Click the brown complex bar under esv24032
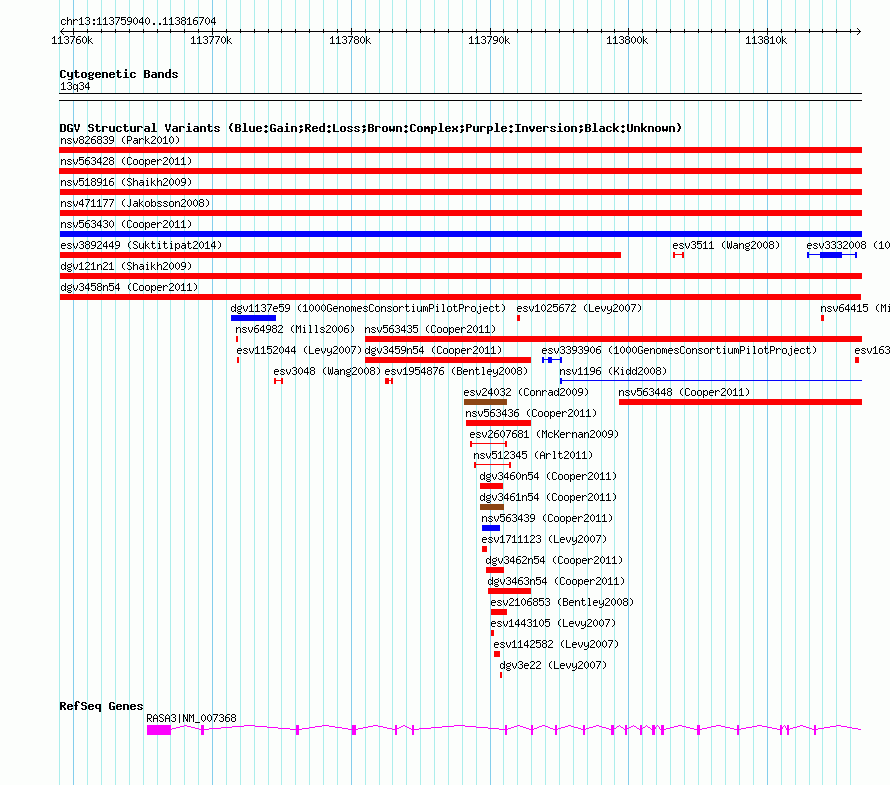The image size is (890, 785). (485, 402)
